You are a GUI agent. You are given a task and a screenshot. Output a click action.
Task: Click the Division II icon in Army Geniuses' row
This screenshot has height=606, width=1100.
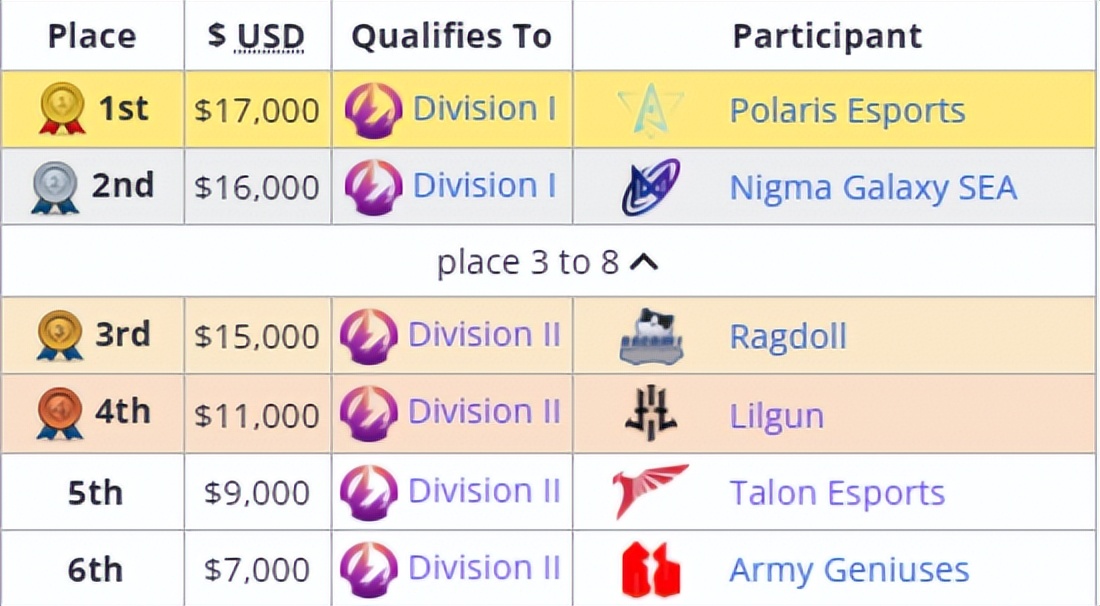(x=370, y=568)
